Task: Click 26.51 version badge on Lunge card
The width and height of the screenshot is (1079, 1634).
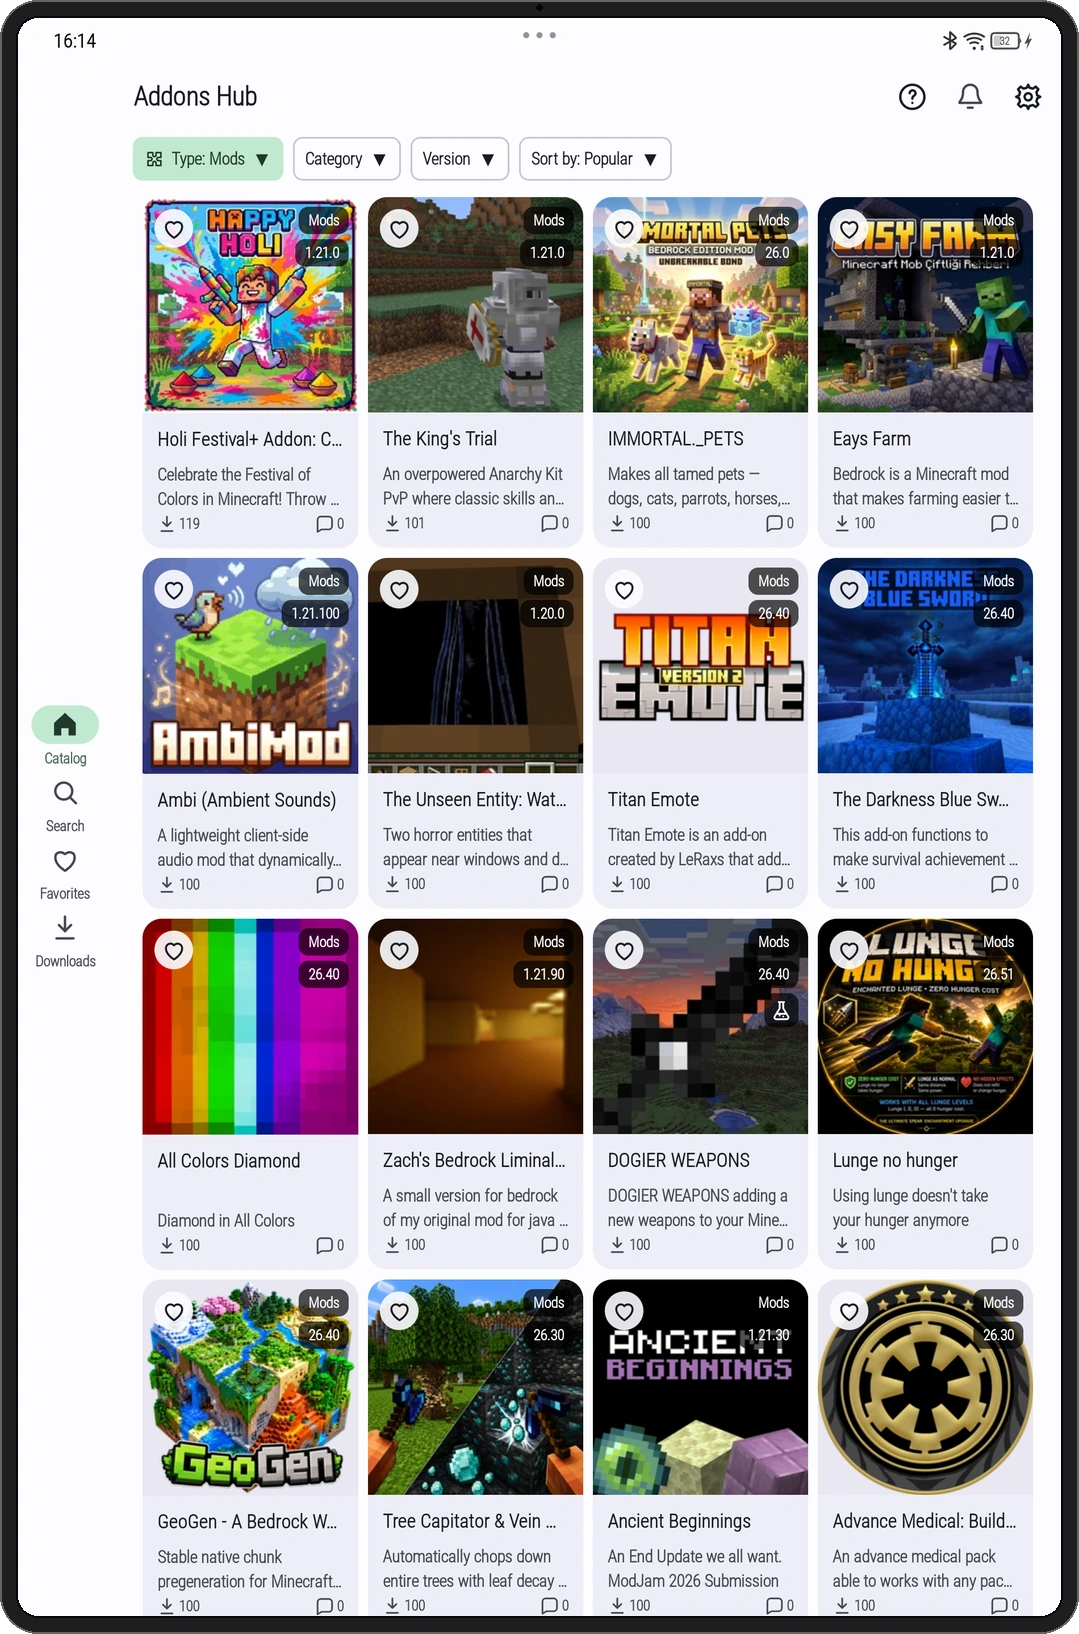Action: pos(998,974)
